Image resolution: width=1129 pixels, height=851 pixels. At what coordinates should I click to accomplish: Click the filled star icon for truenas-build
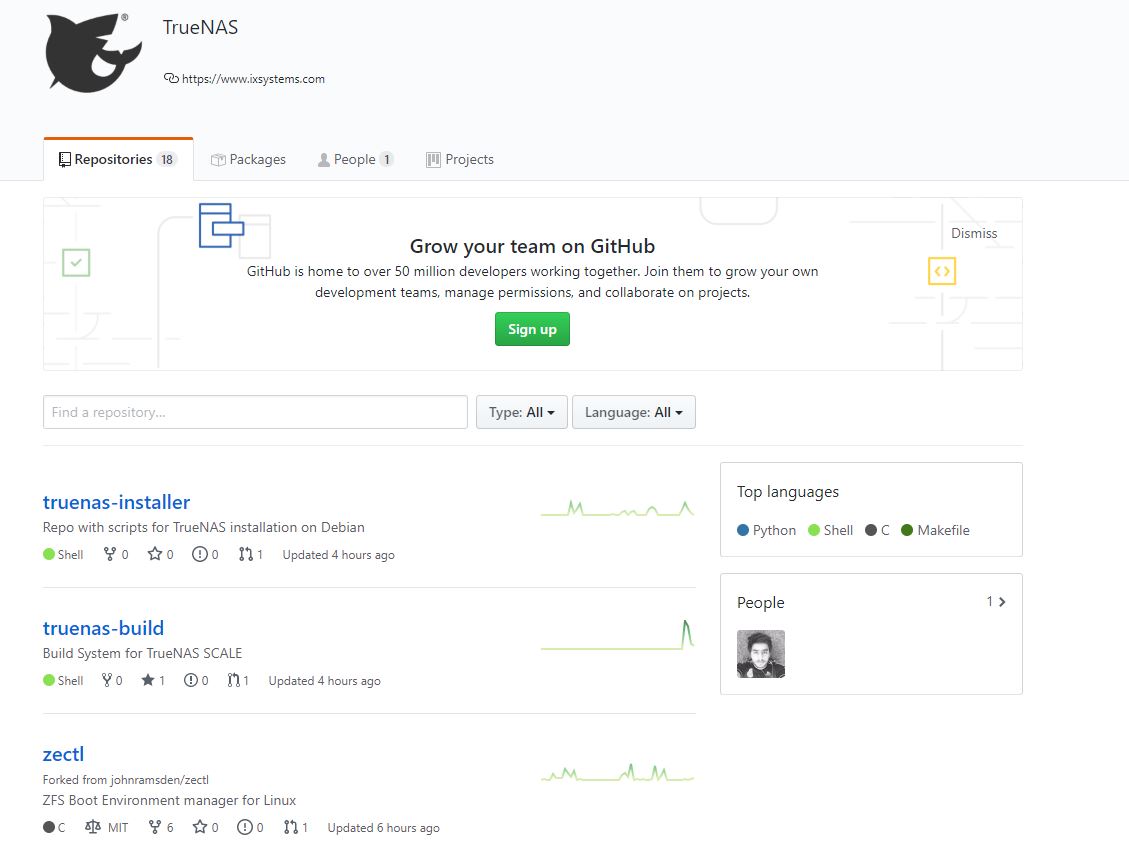148,680
